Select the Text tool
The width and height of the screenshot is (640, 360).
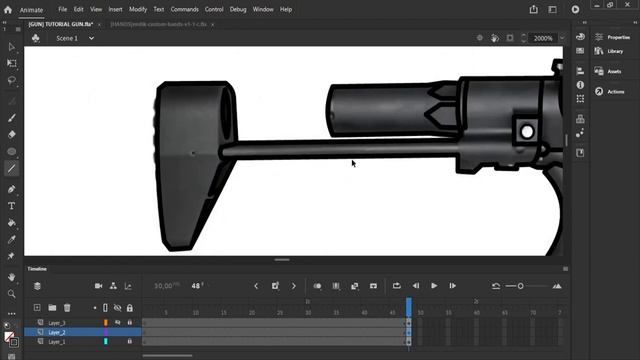coord(11,206)
